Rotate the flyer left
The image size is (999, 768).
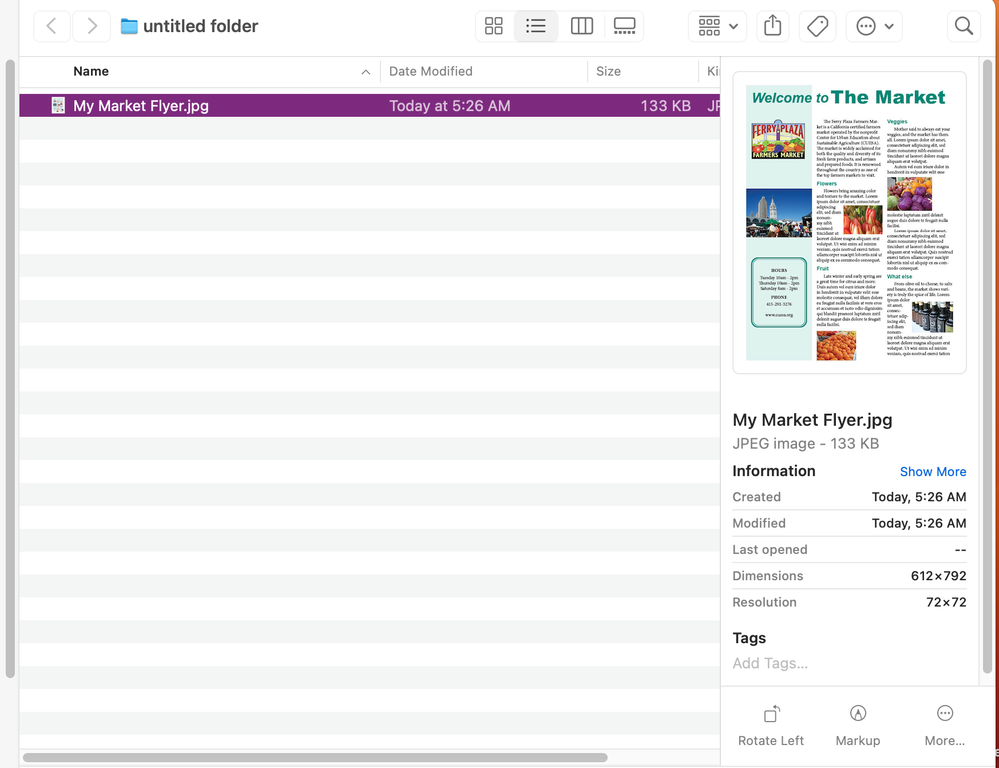770,725
